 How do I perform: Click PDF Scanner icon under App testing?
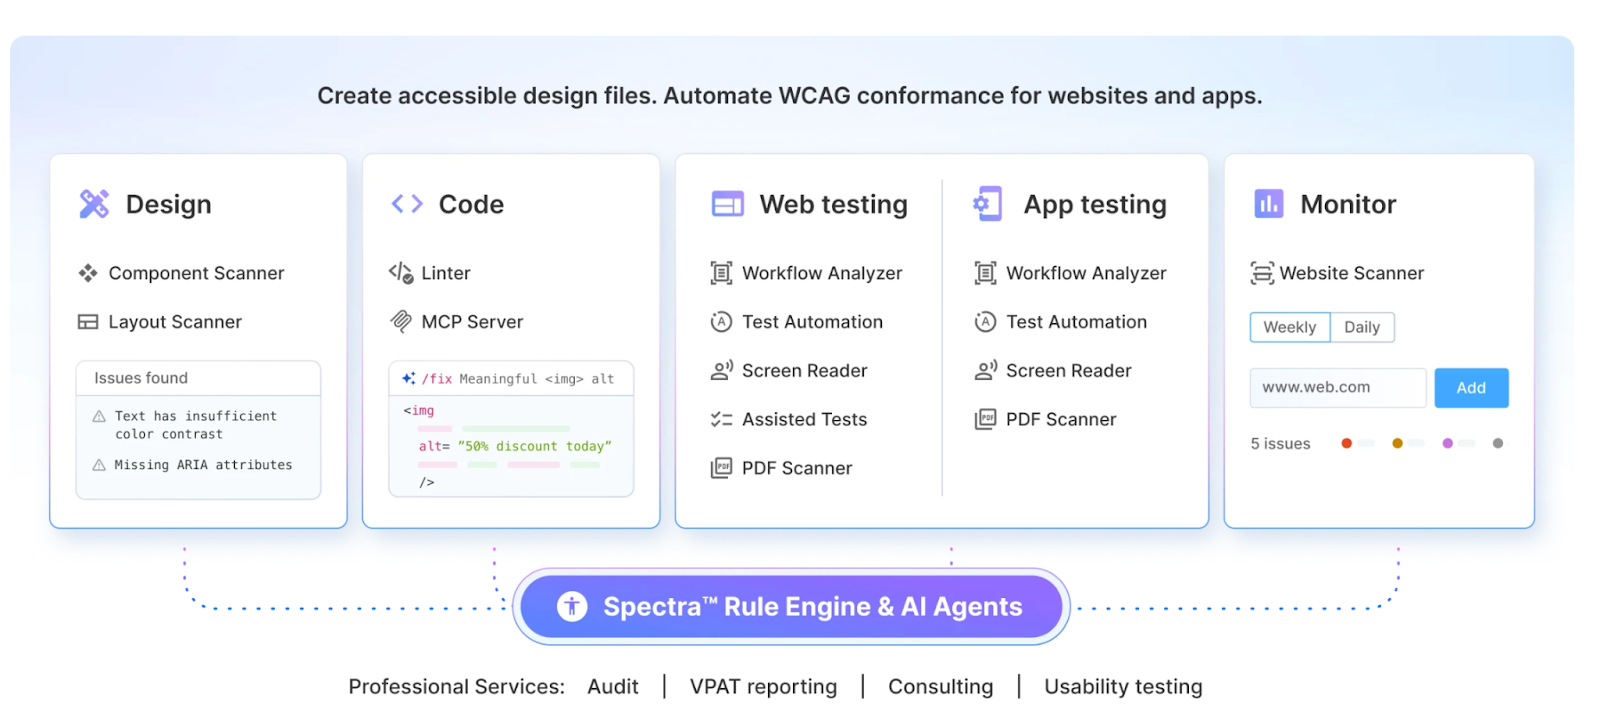(x=985, y=419)
